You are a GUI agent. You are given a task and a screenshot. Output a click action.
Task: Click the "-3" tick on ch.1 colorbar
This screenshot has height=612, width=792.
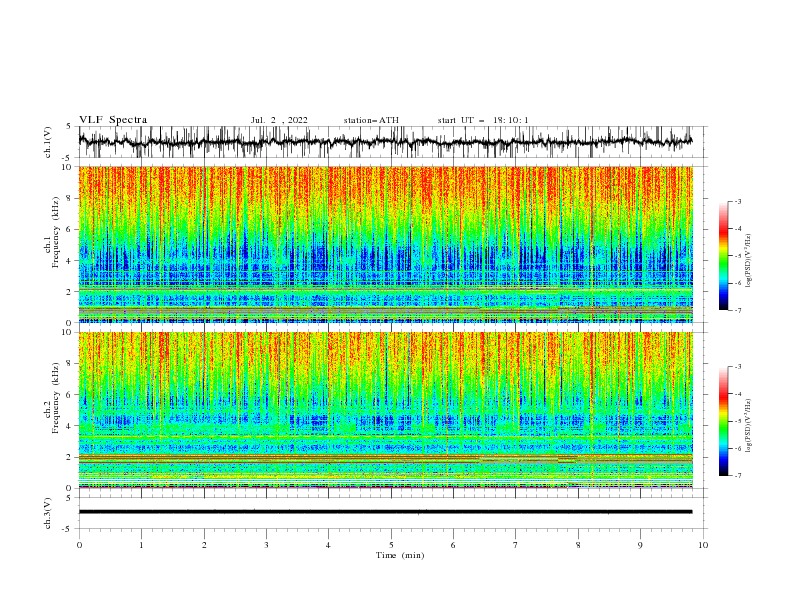tap(737, 202)
